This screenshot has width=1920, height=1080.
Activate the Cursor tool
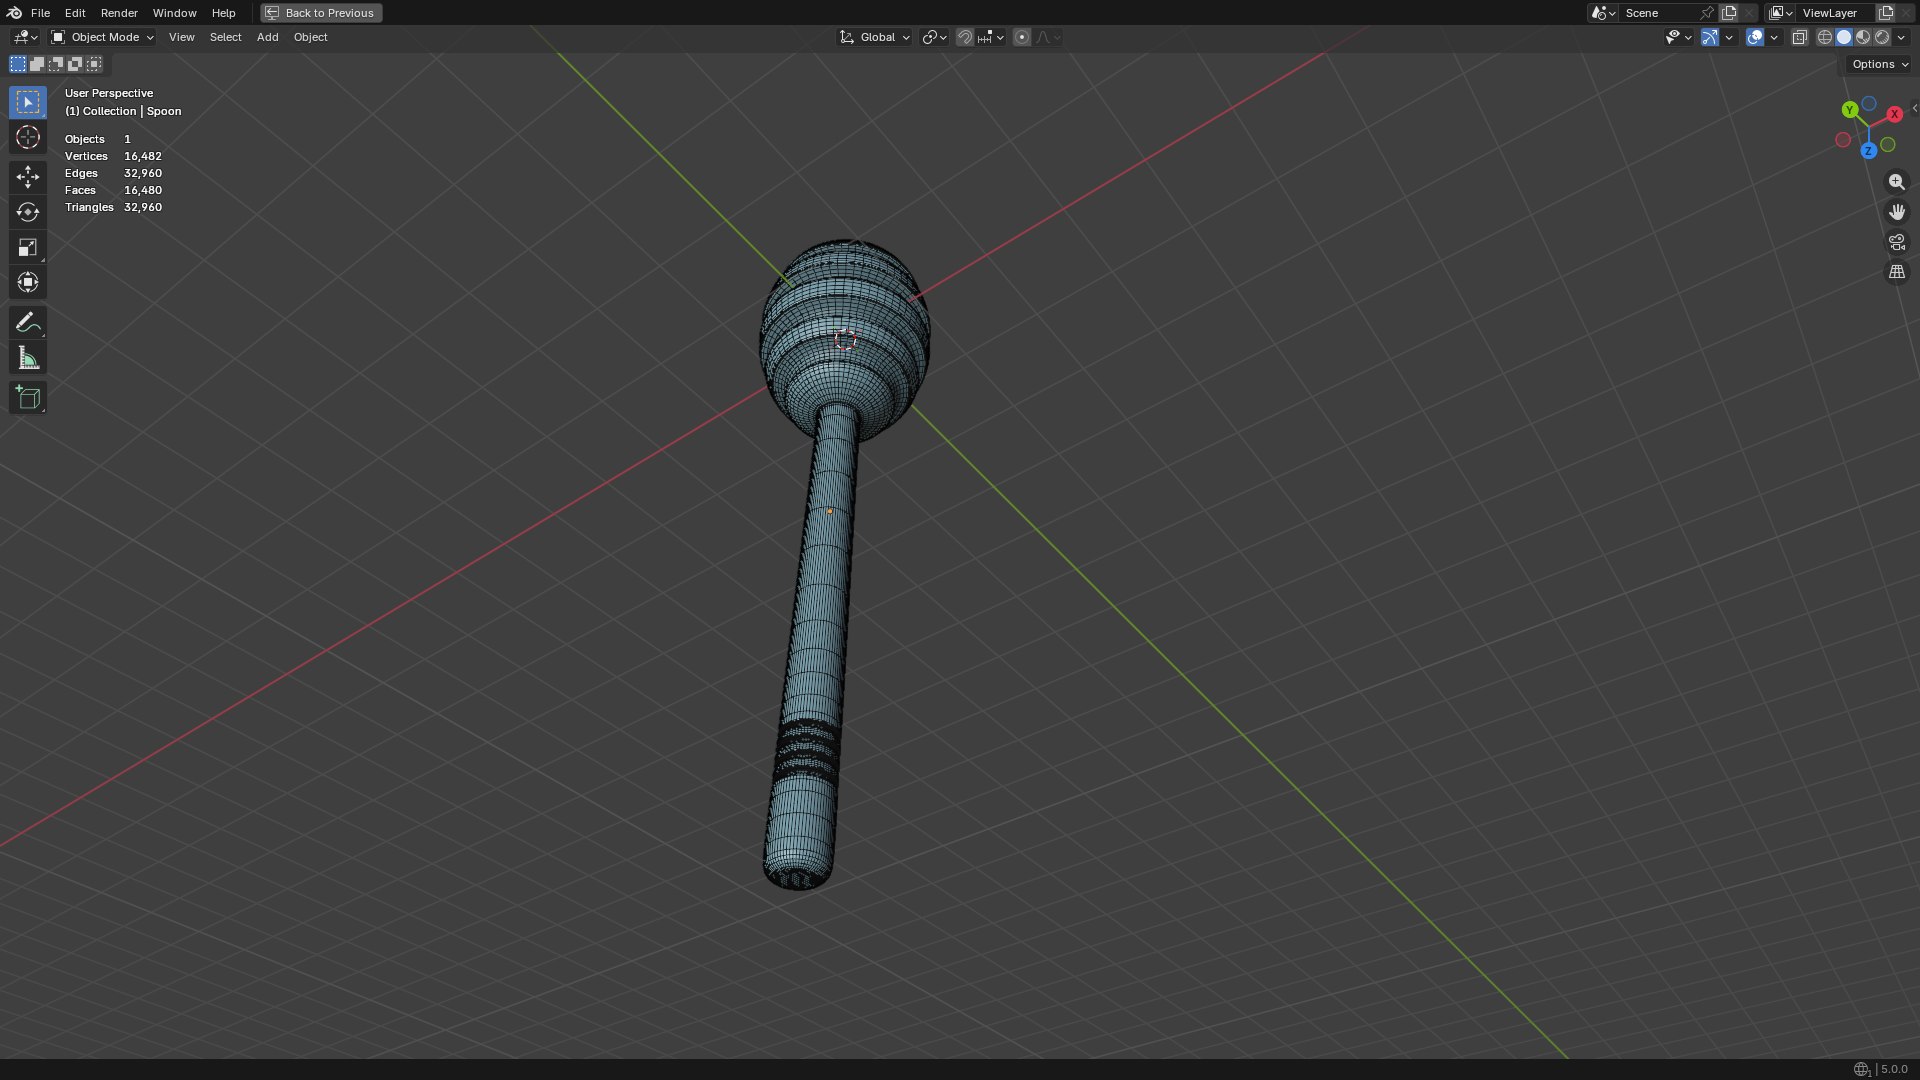tap(28, 137)
